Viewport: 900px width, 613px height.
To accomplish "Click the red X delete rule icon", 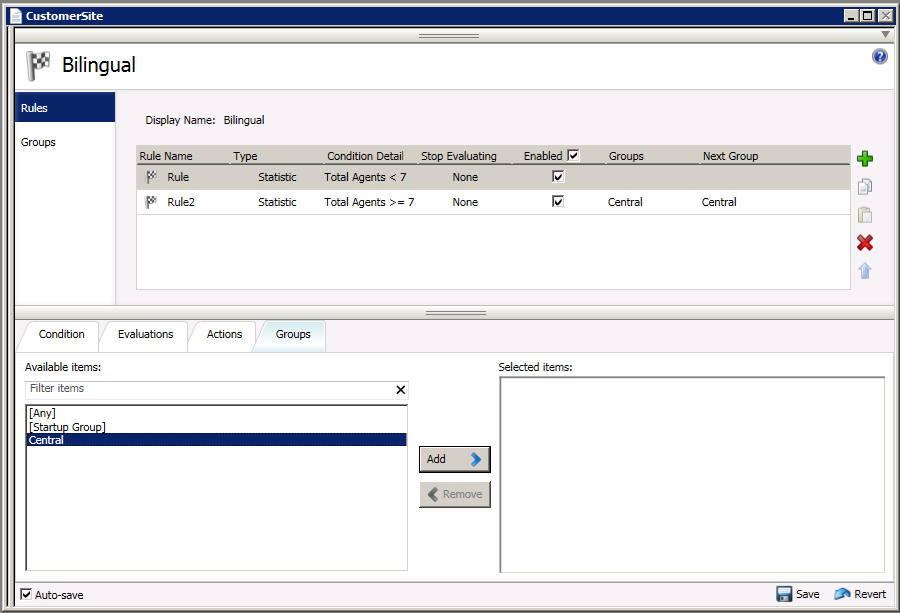I will pos(865,243).
